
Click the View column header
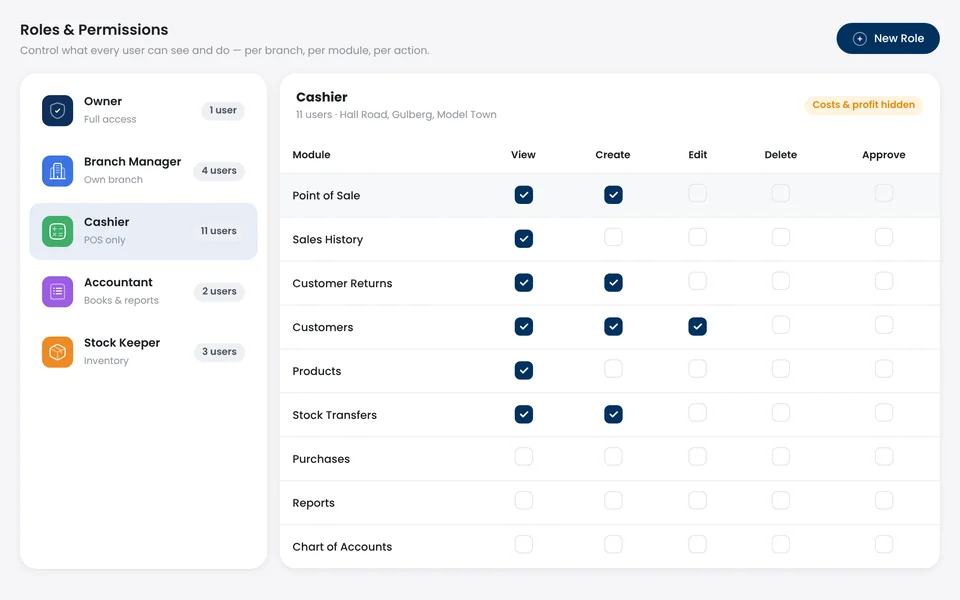tap(523, 155)
